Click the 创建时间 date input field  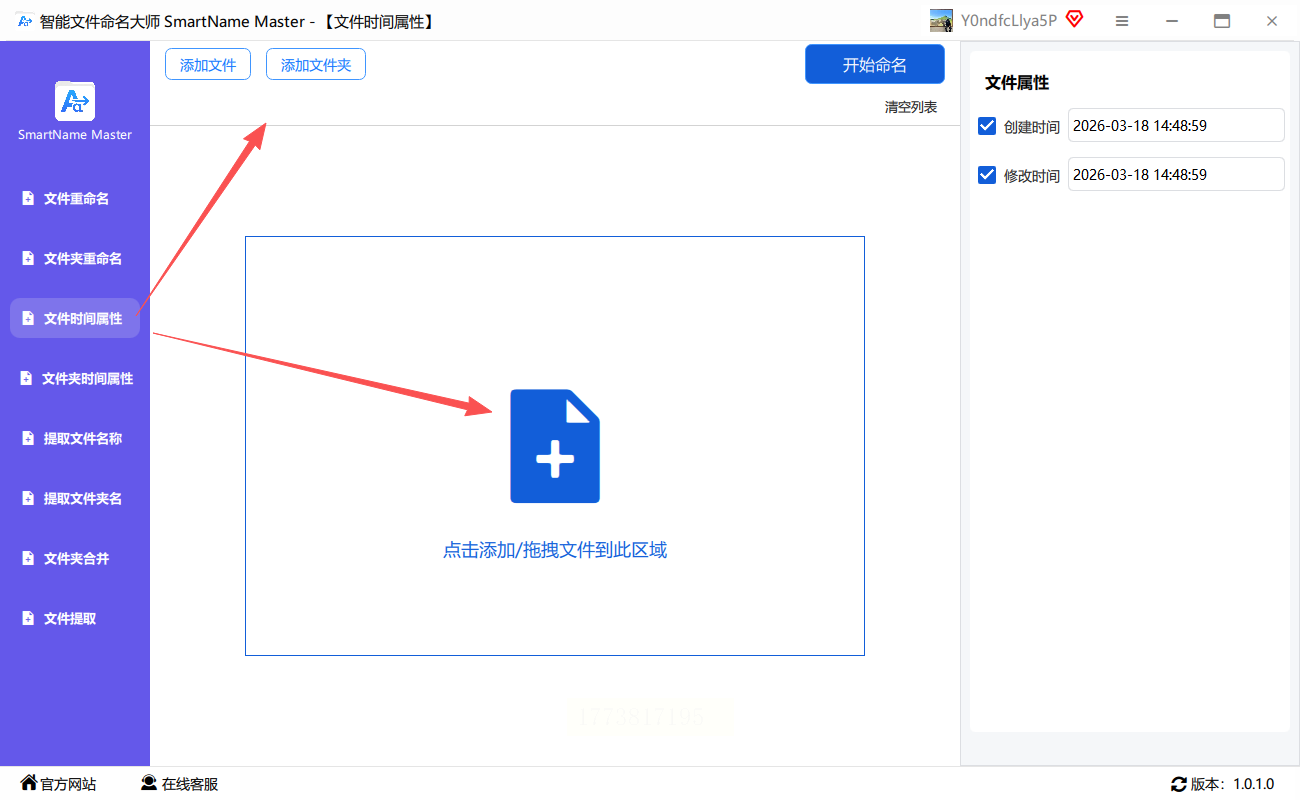tap(1176, 125)
